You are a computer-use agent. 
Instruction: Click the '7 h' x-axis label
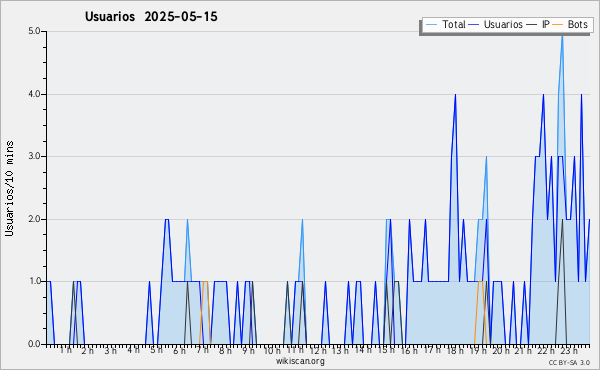click(202, 350)
